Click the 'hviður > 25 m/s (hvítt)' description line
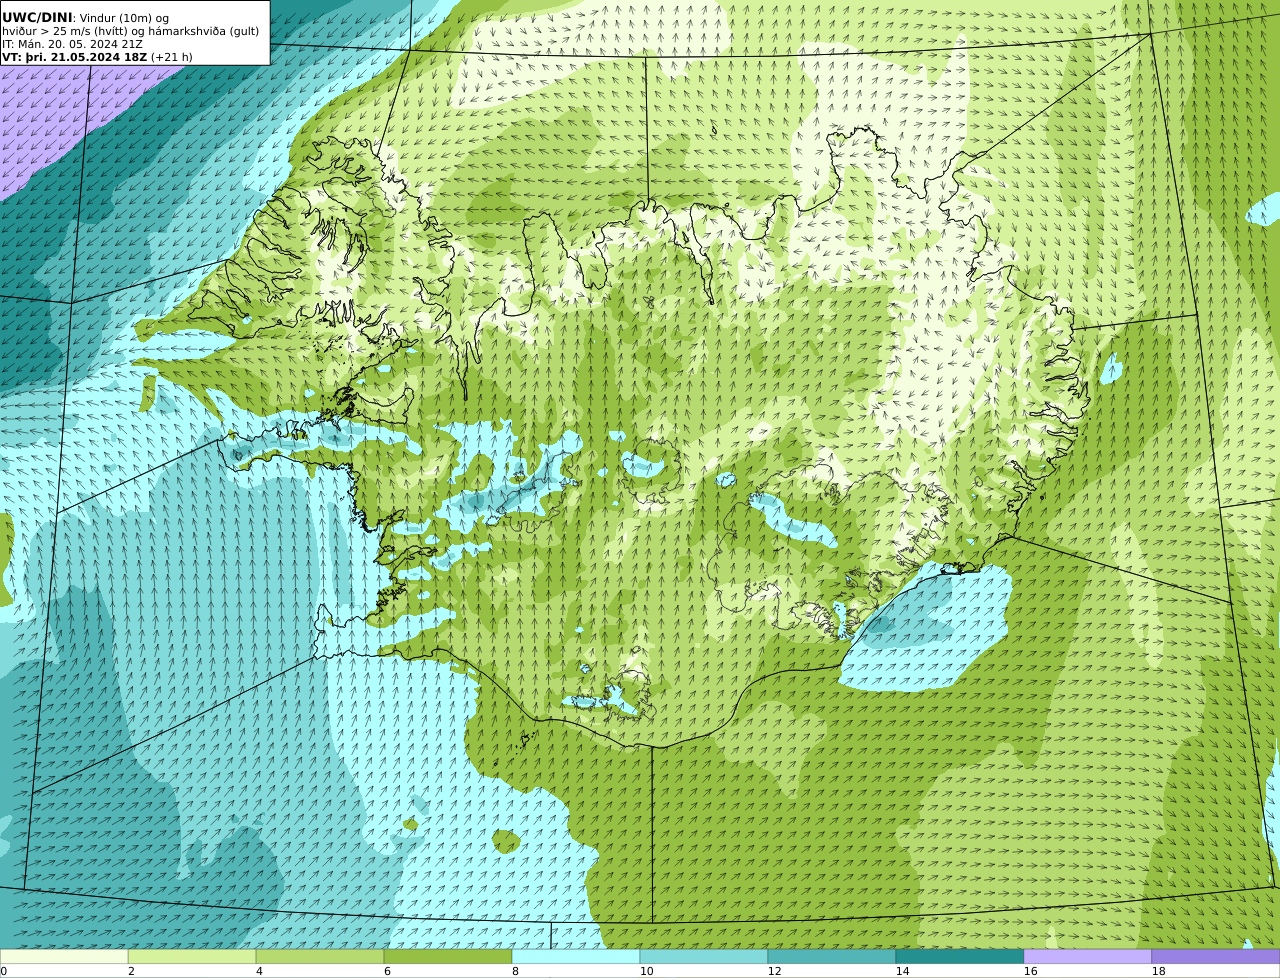The image size is (1280, 978). click(x=130, y=31)
